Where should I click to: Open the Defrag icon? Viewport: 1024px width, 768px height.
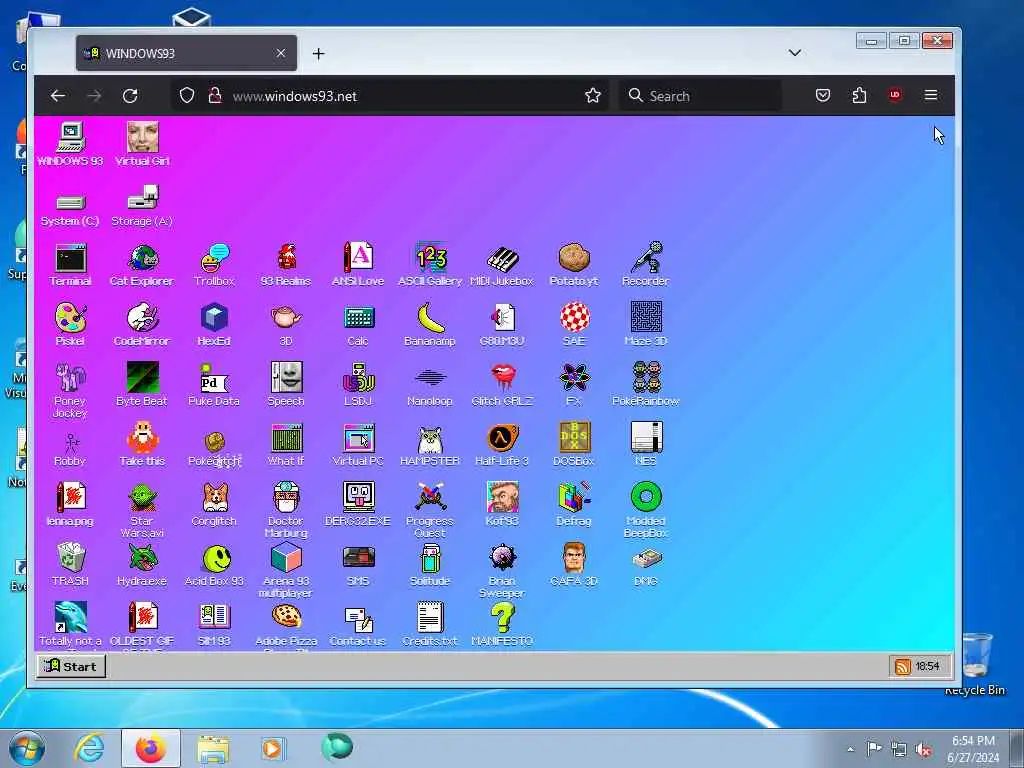point(574,505)
